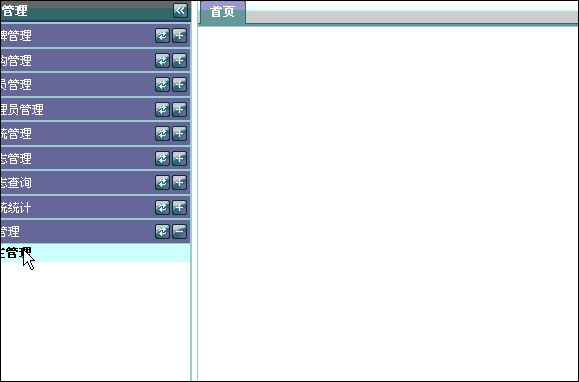Expand 统统计 panel with plus button

pos(179,207)
